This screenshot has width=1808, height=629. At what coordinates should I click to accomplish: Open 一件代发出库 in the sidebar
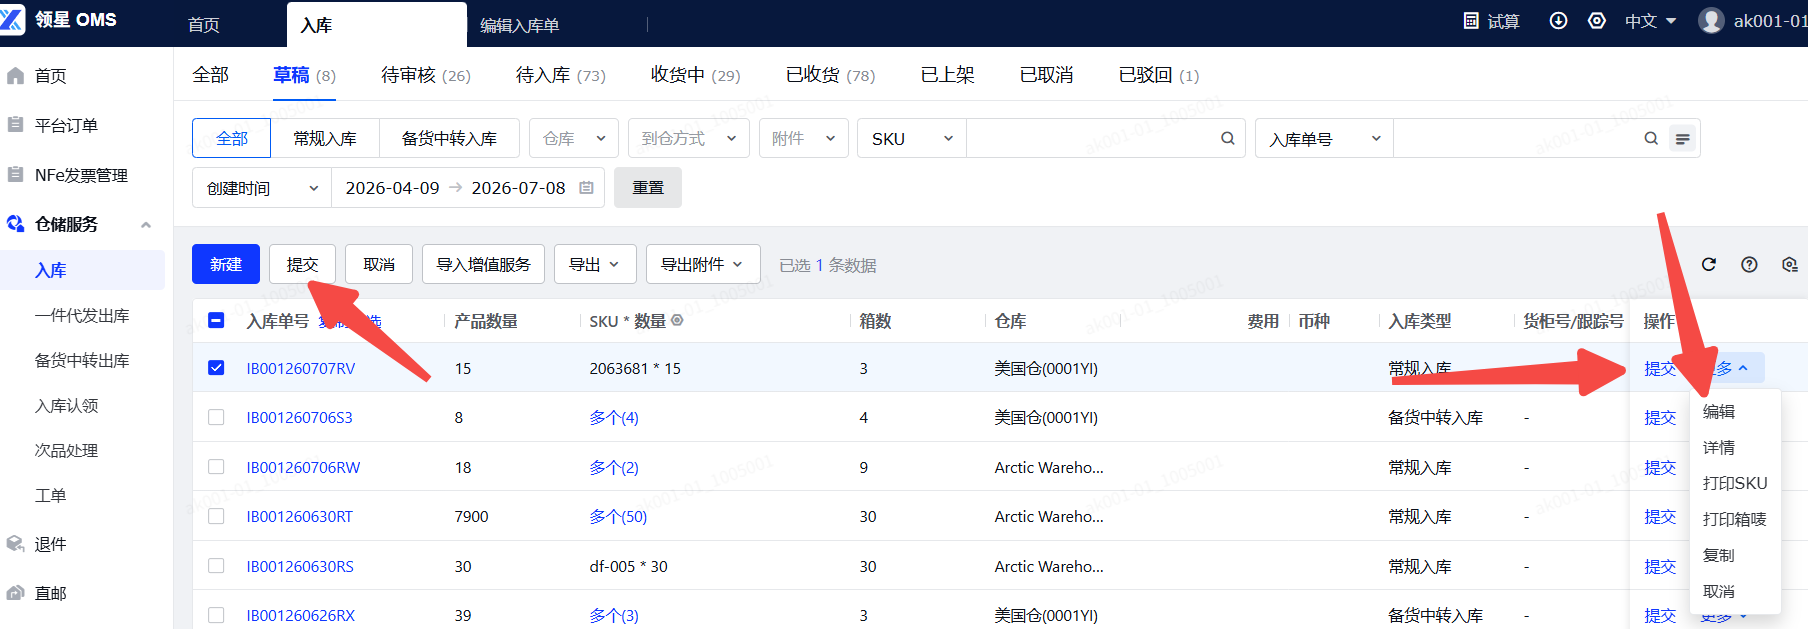(82, 315)
